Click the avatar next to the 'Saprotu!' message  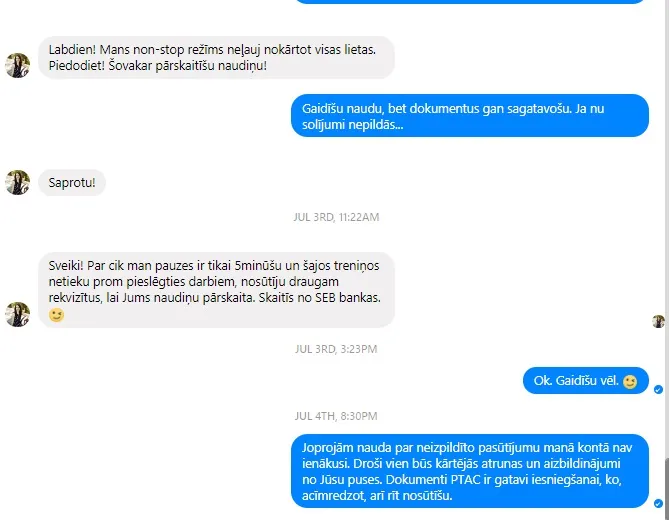click(x=17, y=183)
